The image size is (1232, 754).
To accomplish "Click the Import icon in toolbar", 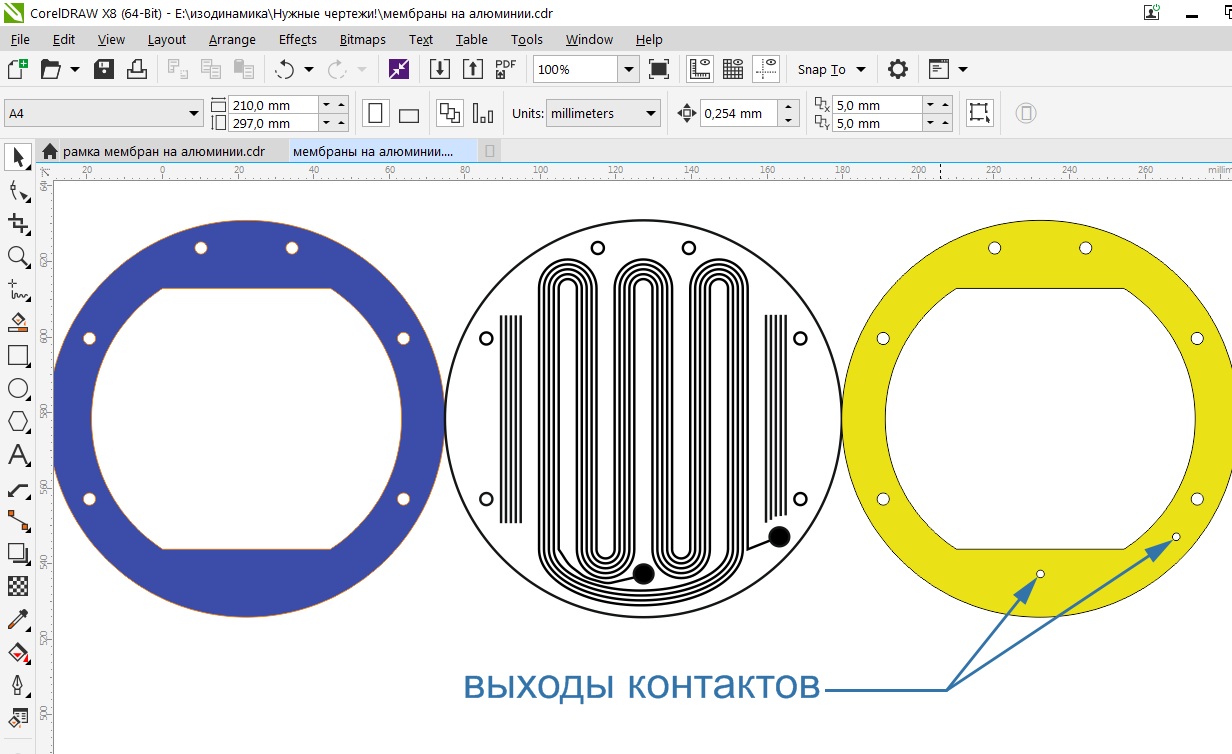I will [439, 69].
